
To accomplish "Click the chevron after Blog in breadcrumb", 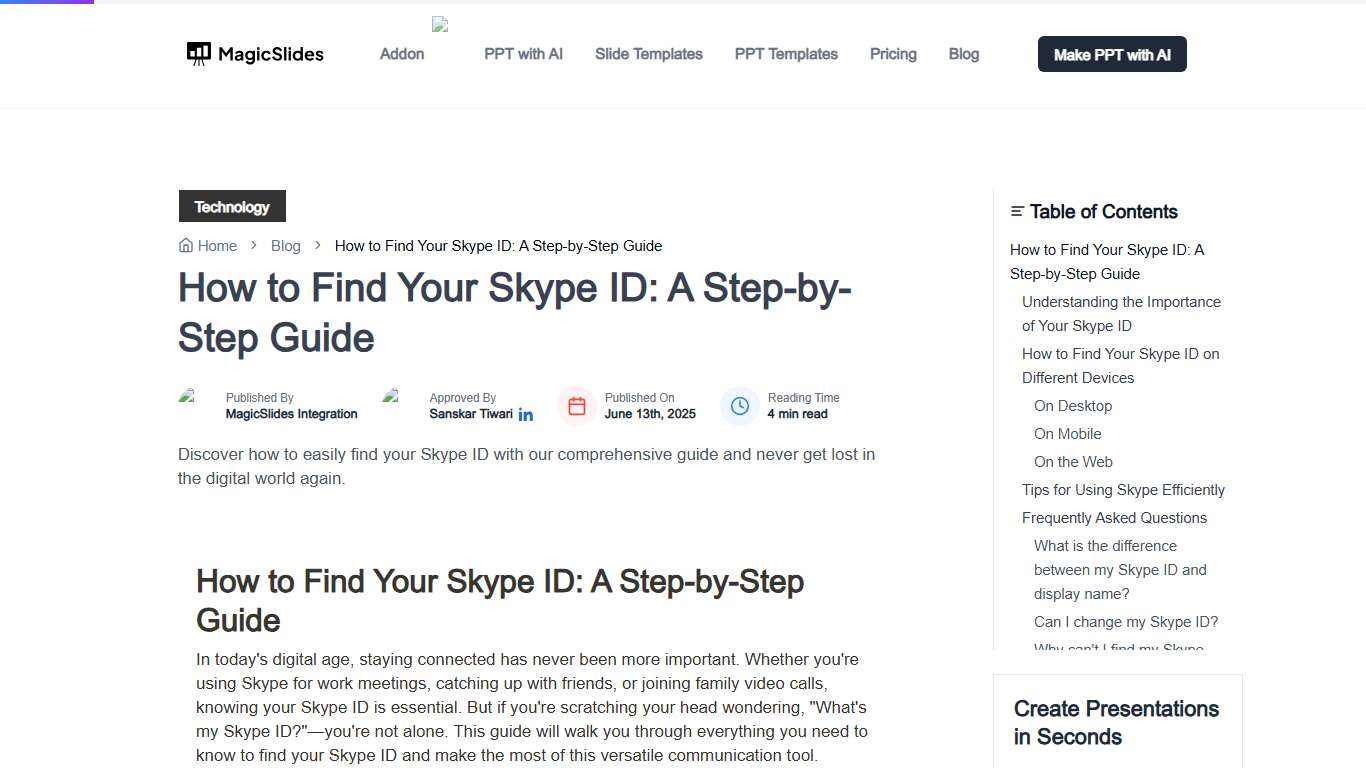I will coord(317,245).
